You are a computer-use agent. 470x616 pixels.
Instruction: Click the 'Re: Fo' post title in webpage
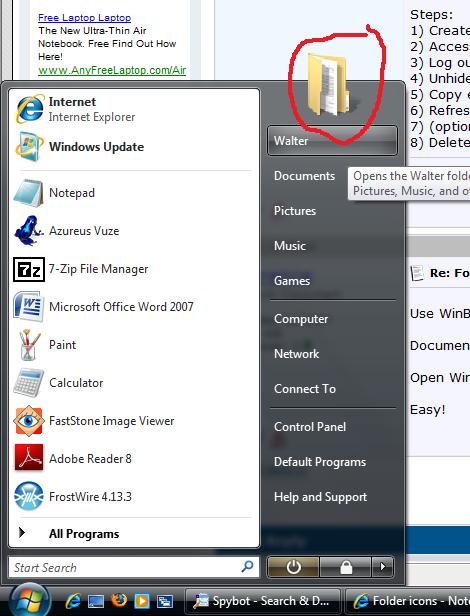tap(450, 273)
